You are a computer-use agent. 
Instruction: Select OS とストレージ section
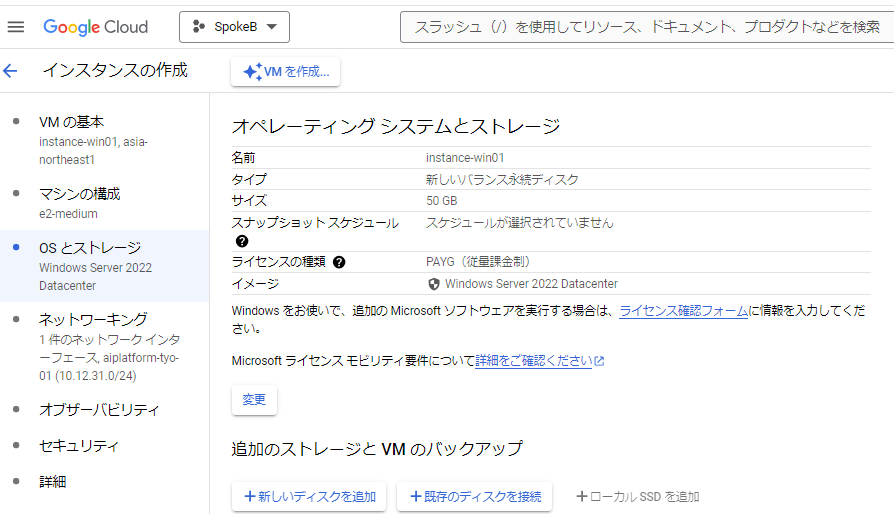90,248
